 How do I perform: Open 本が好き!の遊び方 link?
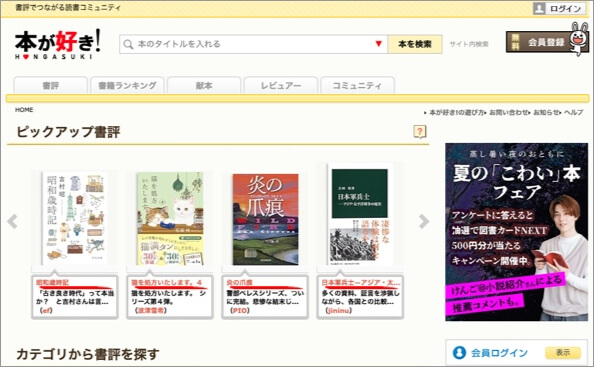pos(456,112)
